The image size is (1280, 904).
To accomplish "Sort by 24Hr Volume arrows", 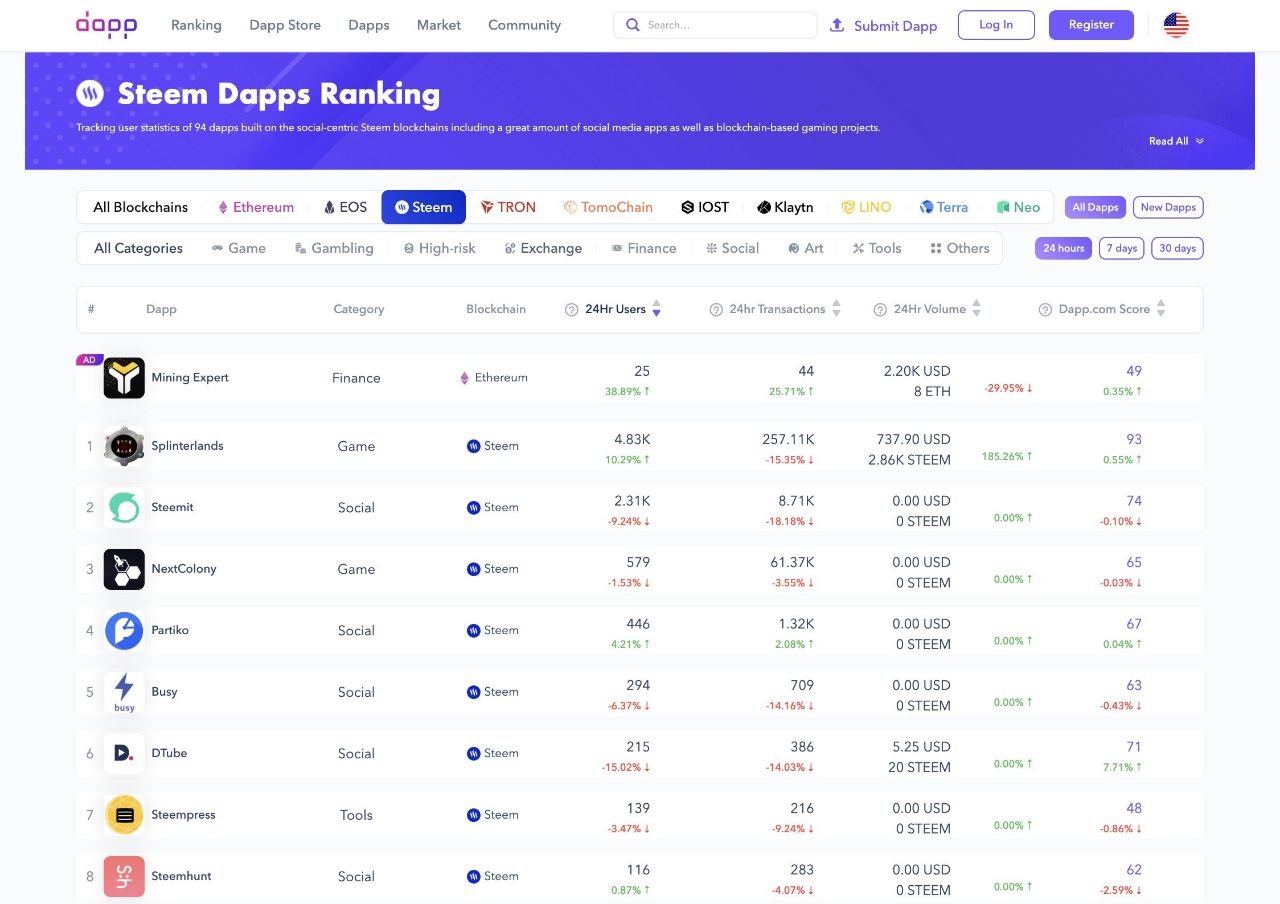I will 976,309.
